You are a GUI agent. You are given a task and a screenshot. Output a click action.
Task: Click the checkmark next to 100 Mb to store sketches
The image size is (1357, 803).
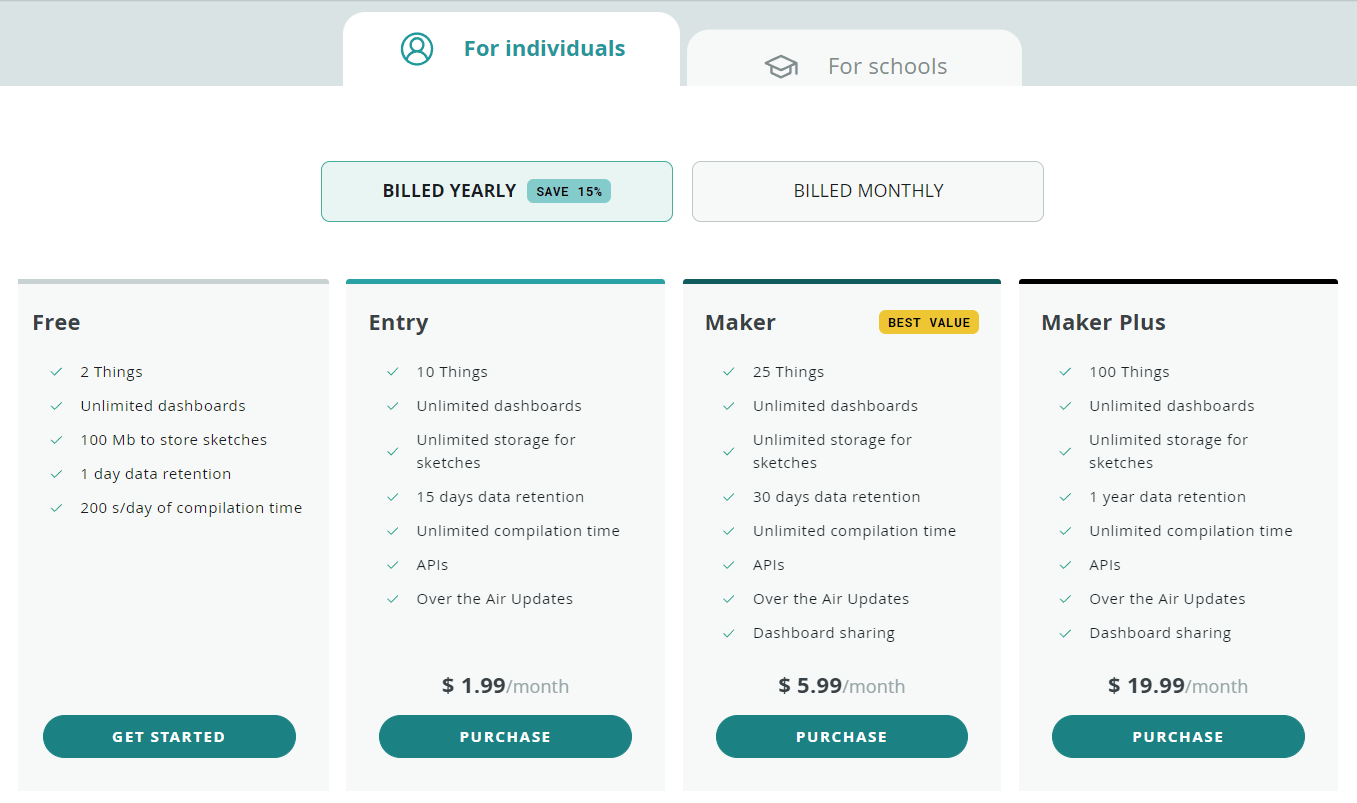pos(57,440)
